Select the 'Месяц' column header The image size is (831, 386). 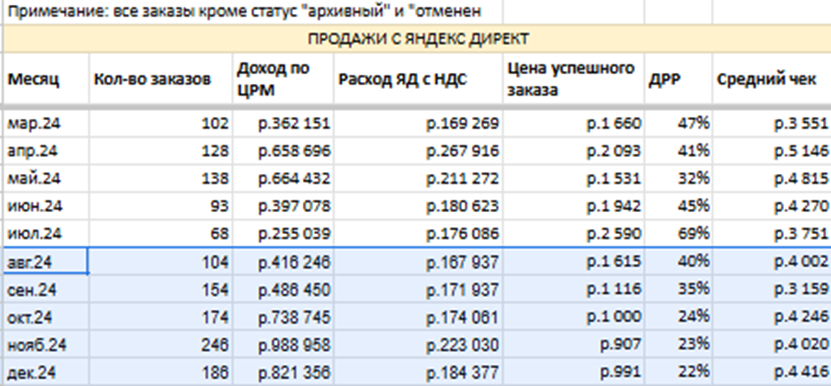(47, 79)
